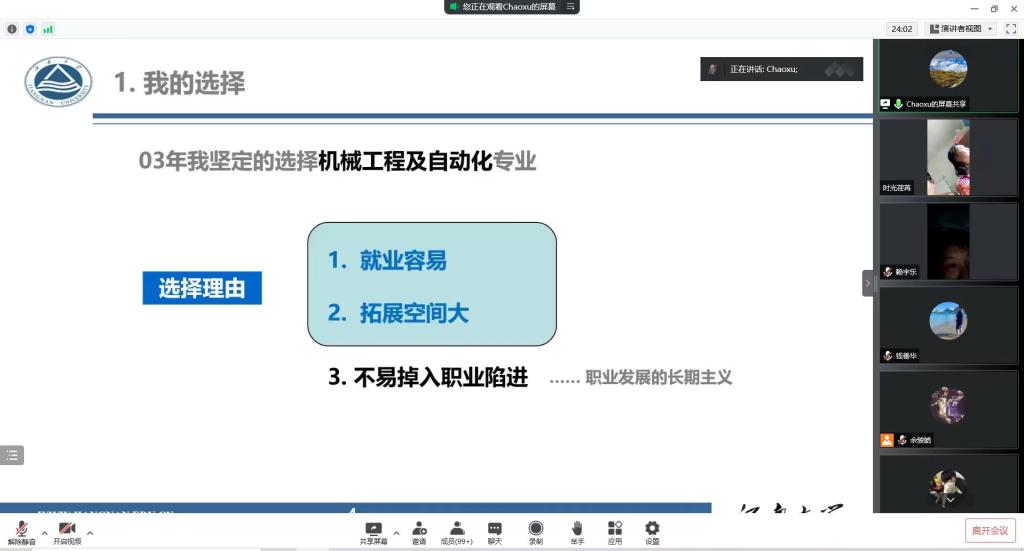Expand audio options arrow beside microphone

click(x=44, y=532)
